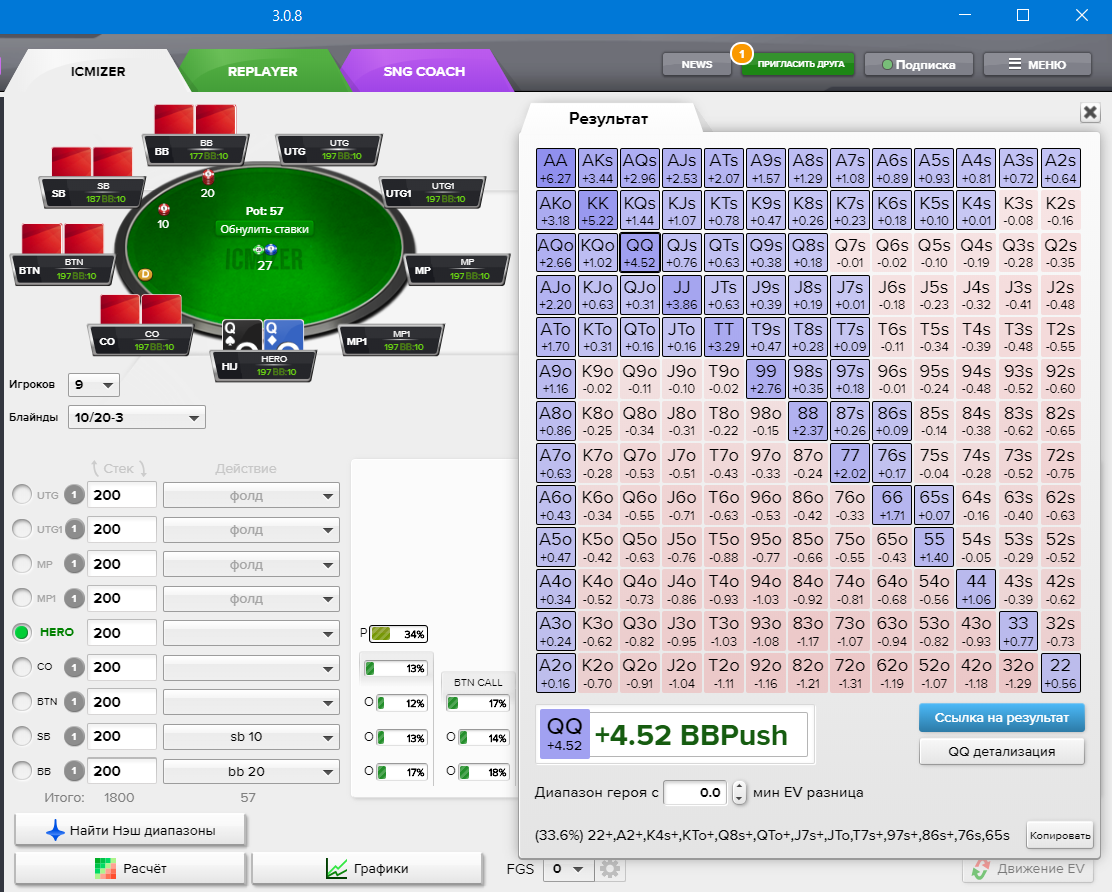Select the UTG1 radio button
Viewport: 1112px width, 892px height.
click(22, 529)
